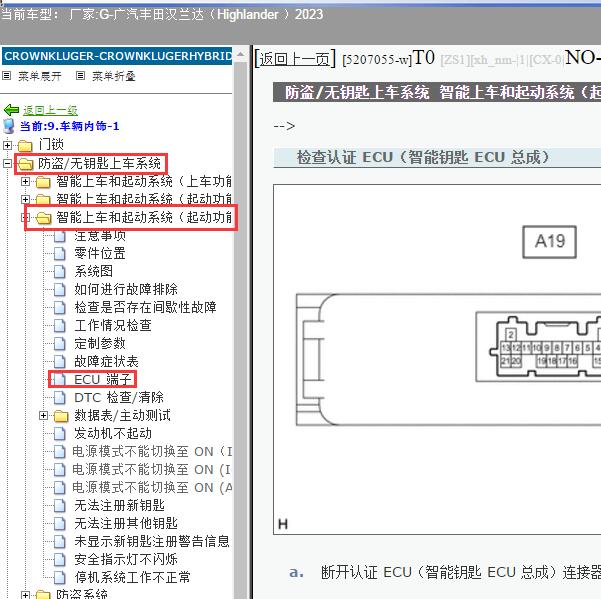Screen dimensions: 601x599
Task: Click the 门锁 folder icon
Action: pyautogui.click(x=25, y=146)
